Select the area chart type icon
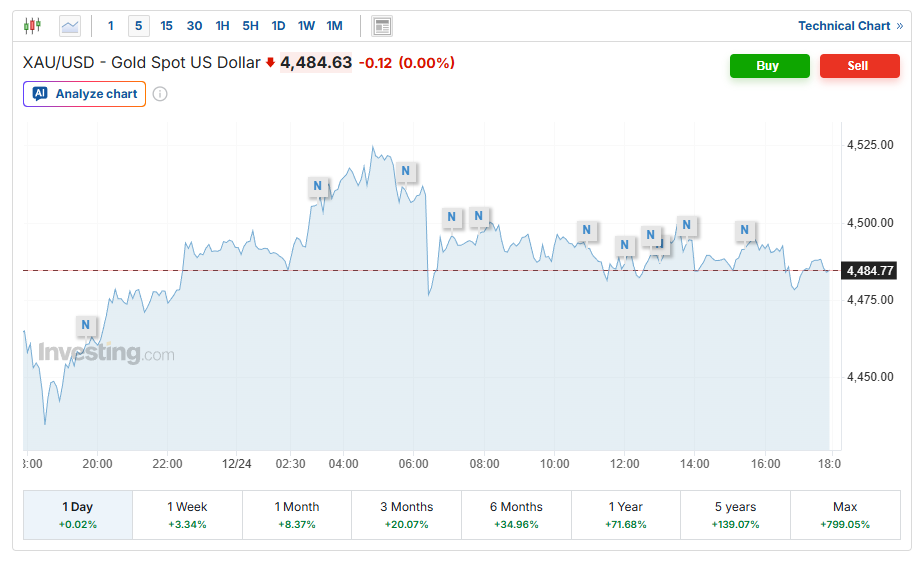 point(70,26)
